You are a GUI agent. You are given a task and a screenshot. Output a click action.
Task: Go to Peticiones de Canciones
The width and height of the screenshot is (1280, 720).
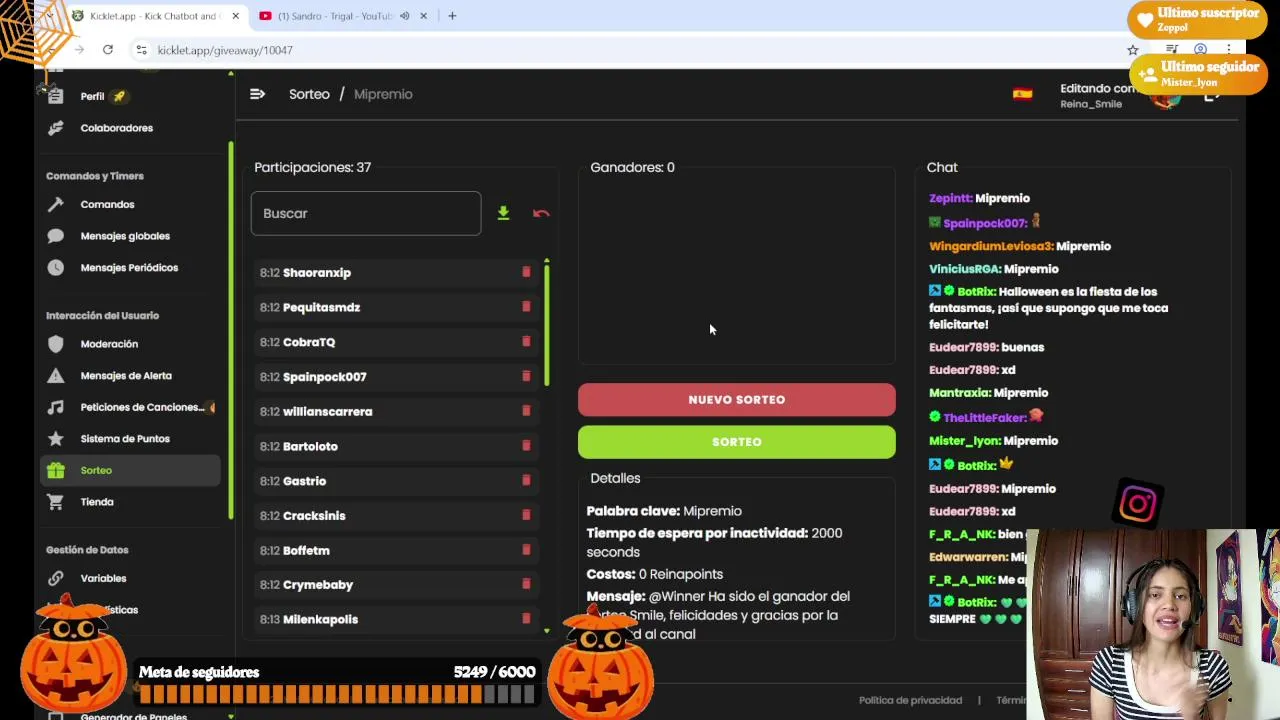click(x=142, y=407)
